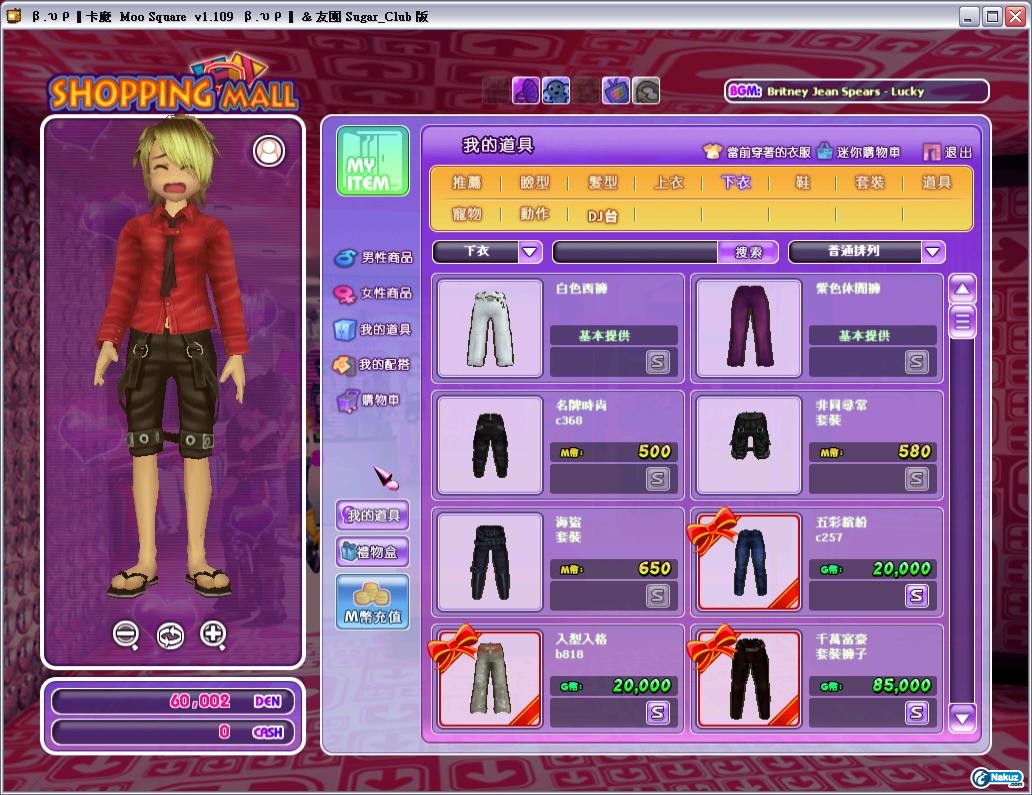Click the 迷你購物車 mini cart icon
The image size is (1032, 795).
825,152
